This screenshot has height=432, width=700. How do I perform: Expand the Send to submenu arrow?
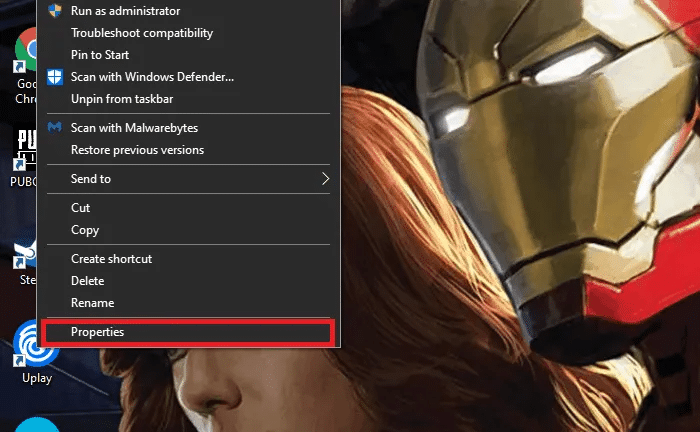coord(325,179)
